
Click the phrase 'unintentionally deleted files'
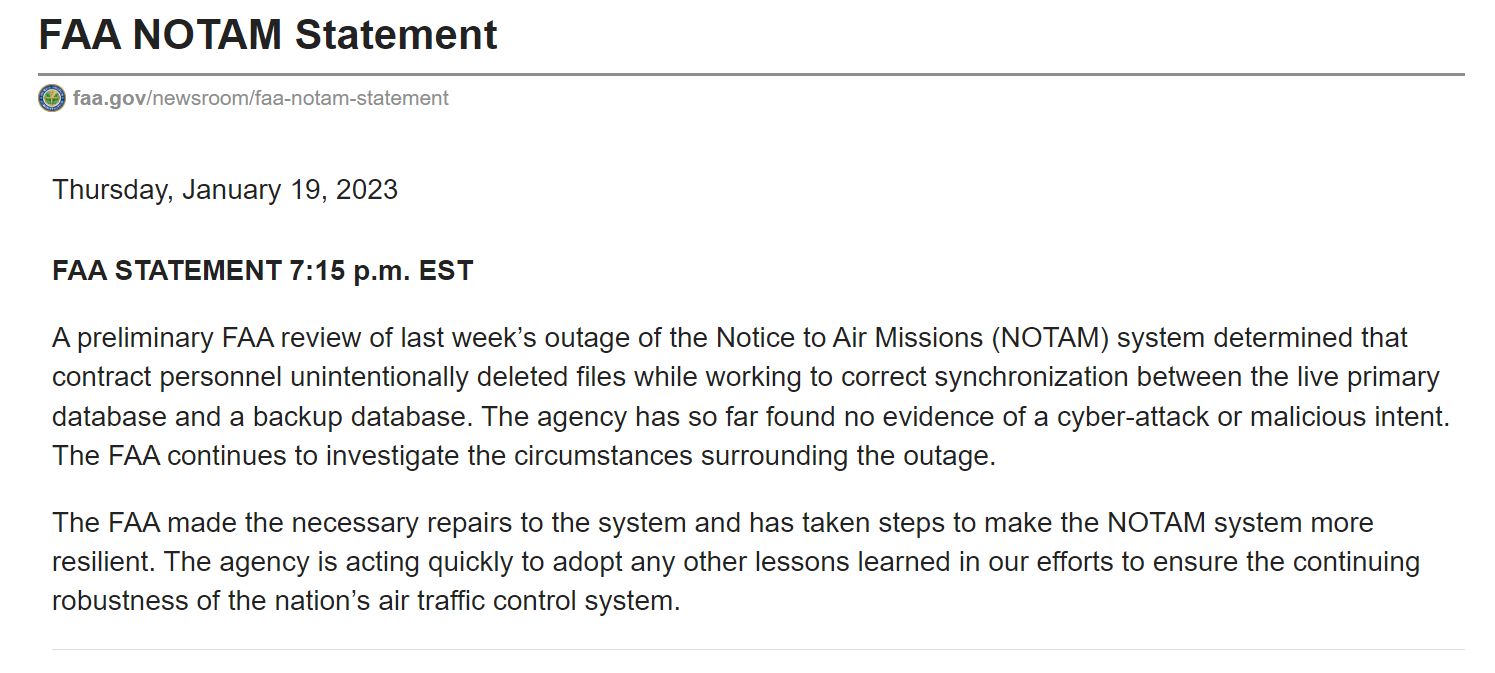(x=464, y=377)
